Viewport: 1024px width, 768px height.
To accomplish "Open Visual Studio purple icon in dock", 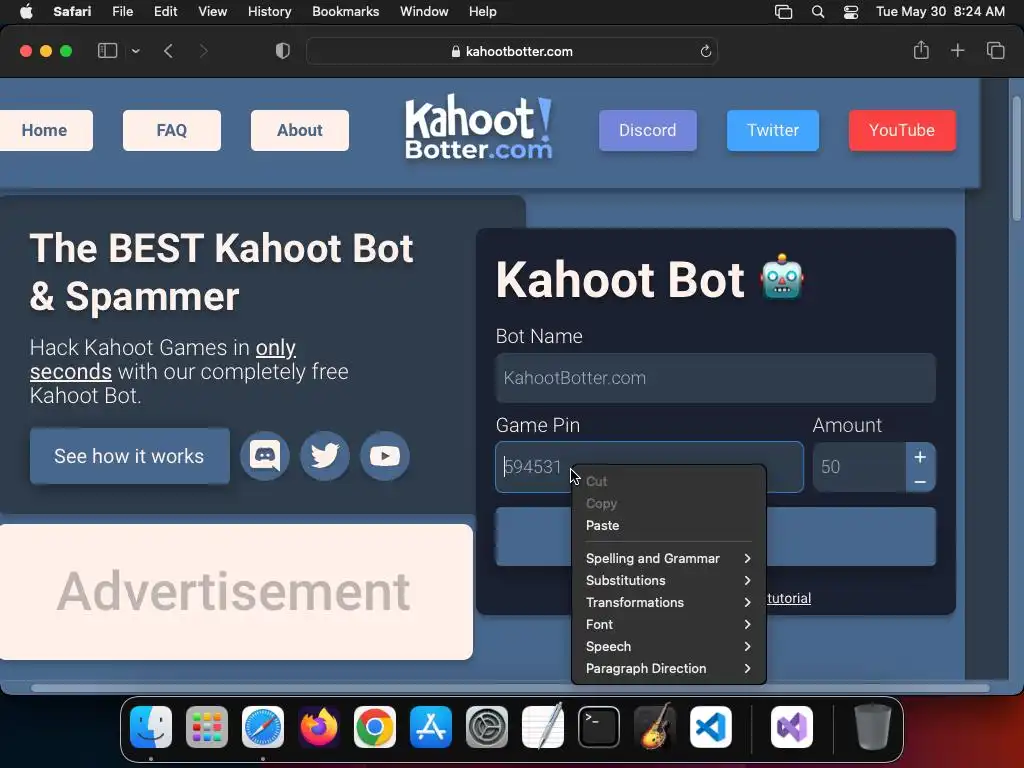I will (x=792, y=727).
